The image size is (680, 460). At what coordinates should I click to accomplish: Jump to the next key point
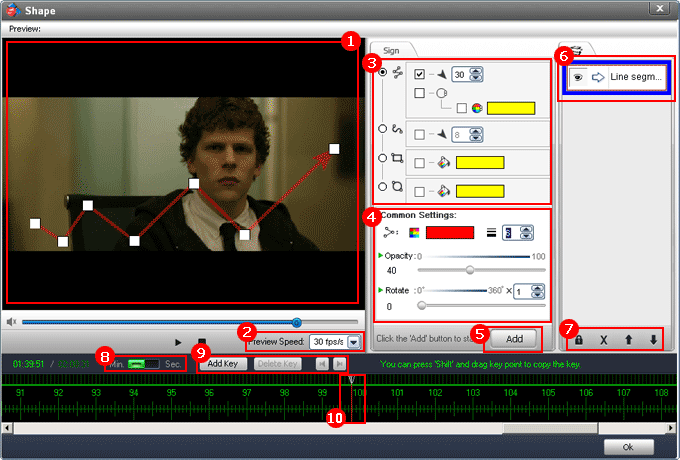click(x=340, y=364)
